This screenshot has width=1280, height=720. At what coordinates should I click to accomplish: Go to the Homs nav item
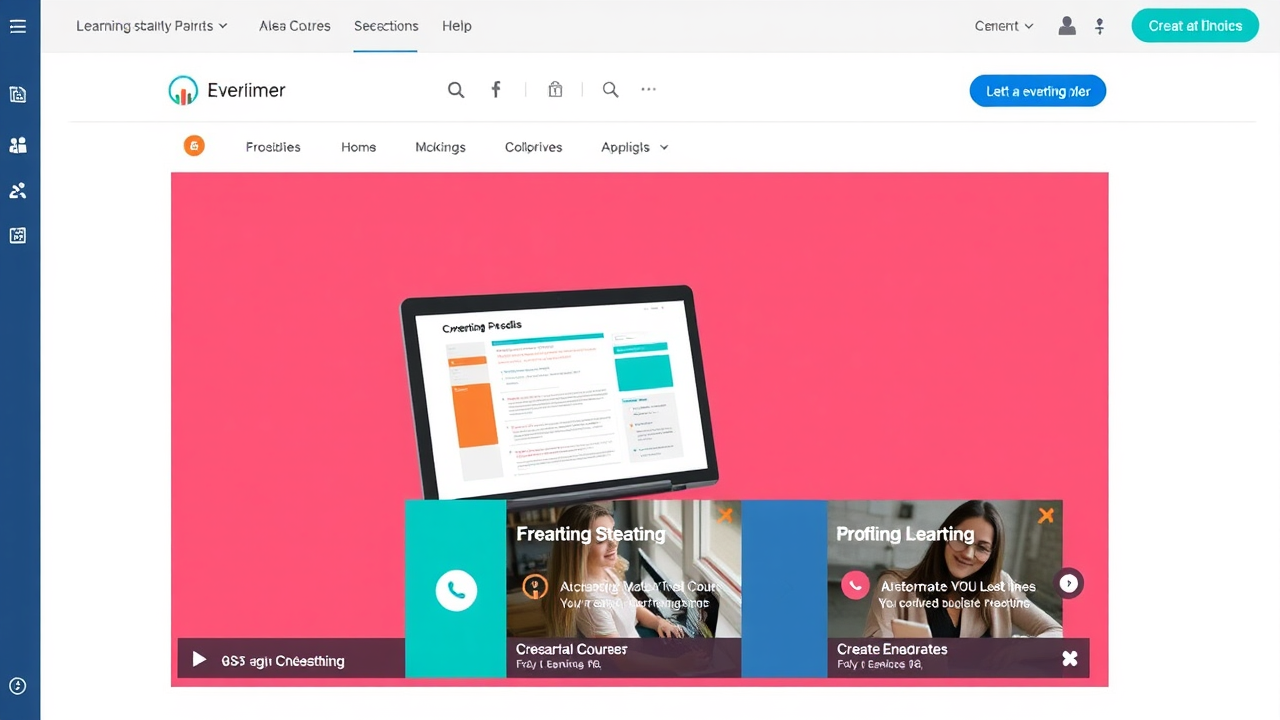pyautogui.click(x=359, y=147)
